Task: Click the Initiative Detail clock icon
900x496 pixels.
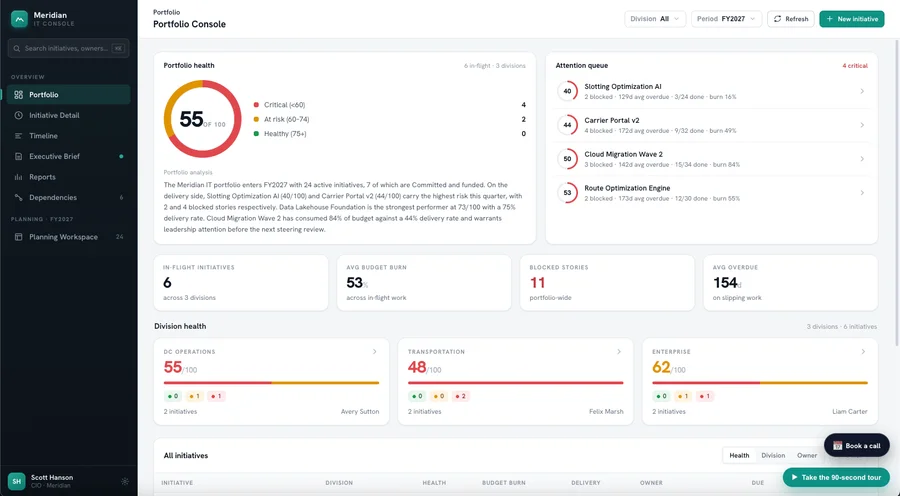Action: click(18, 115)
